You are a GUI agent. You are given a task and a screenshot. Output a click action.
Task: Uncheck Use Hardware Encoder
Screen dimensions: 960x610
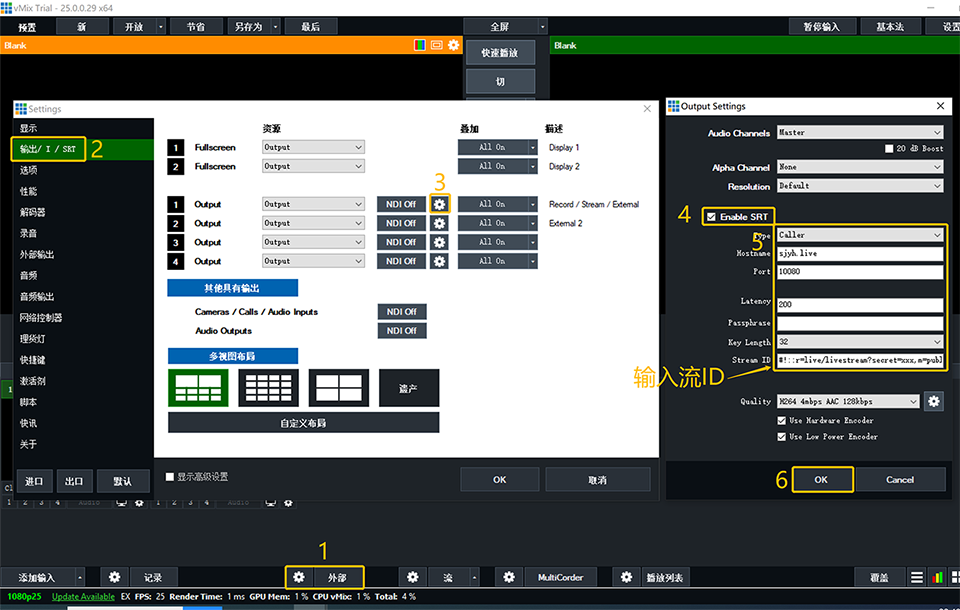click(782, 421)
